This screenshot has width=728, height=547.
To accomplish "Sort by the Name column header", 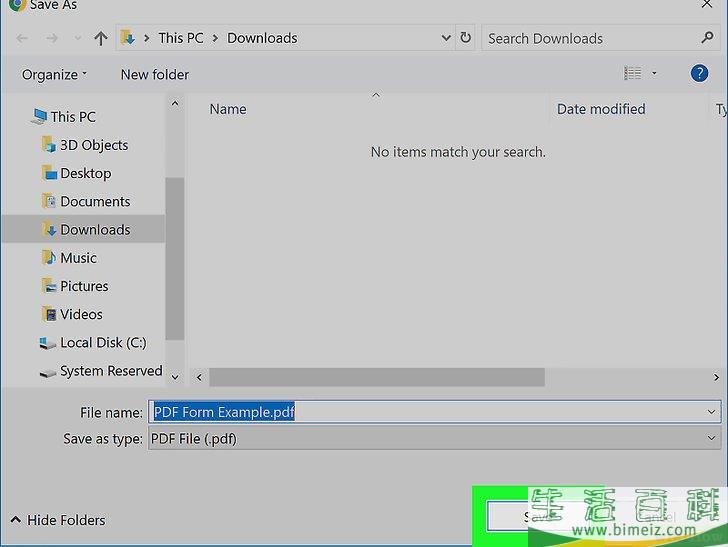I will pyautogui.click(x=228, y=109).
